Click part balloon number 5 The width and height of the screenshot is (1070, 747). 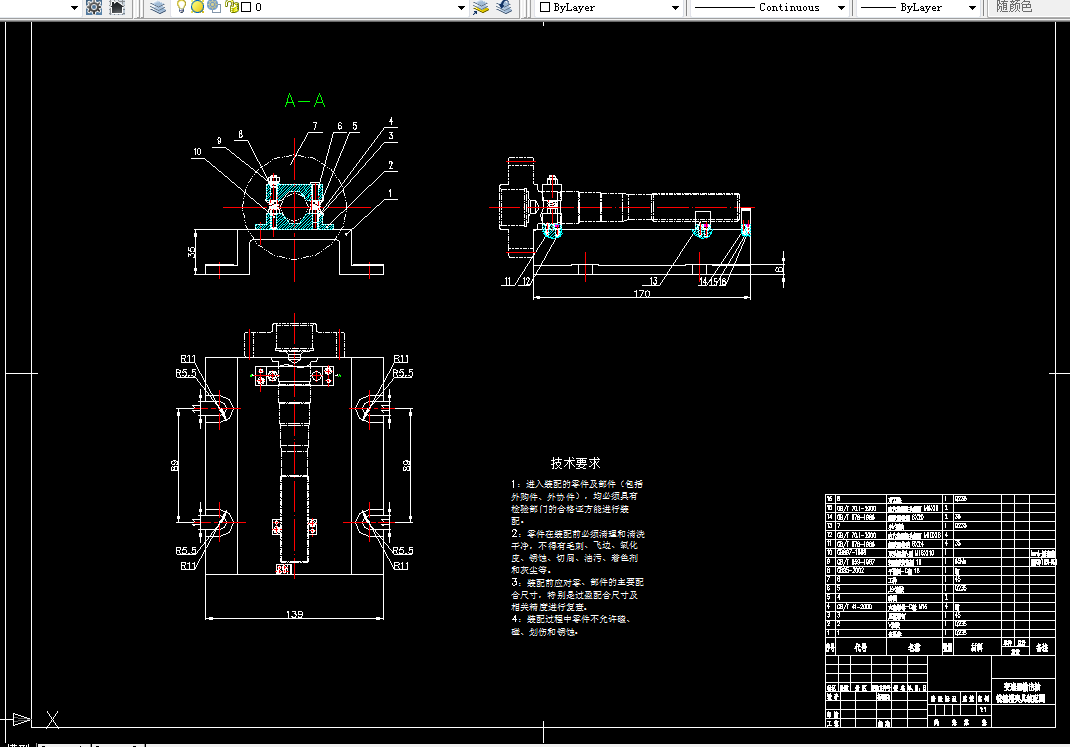(355, 126)
